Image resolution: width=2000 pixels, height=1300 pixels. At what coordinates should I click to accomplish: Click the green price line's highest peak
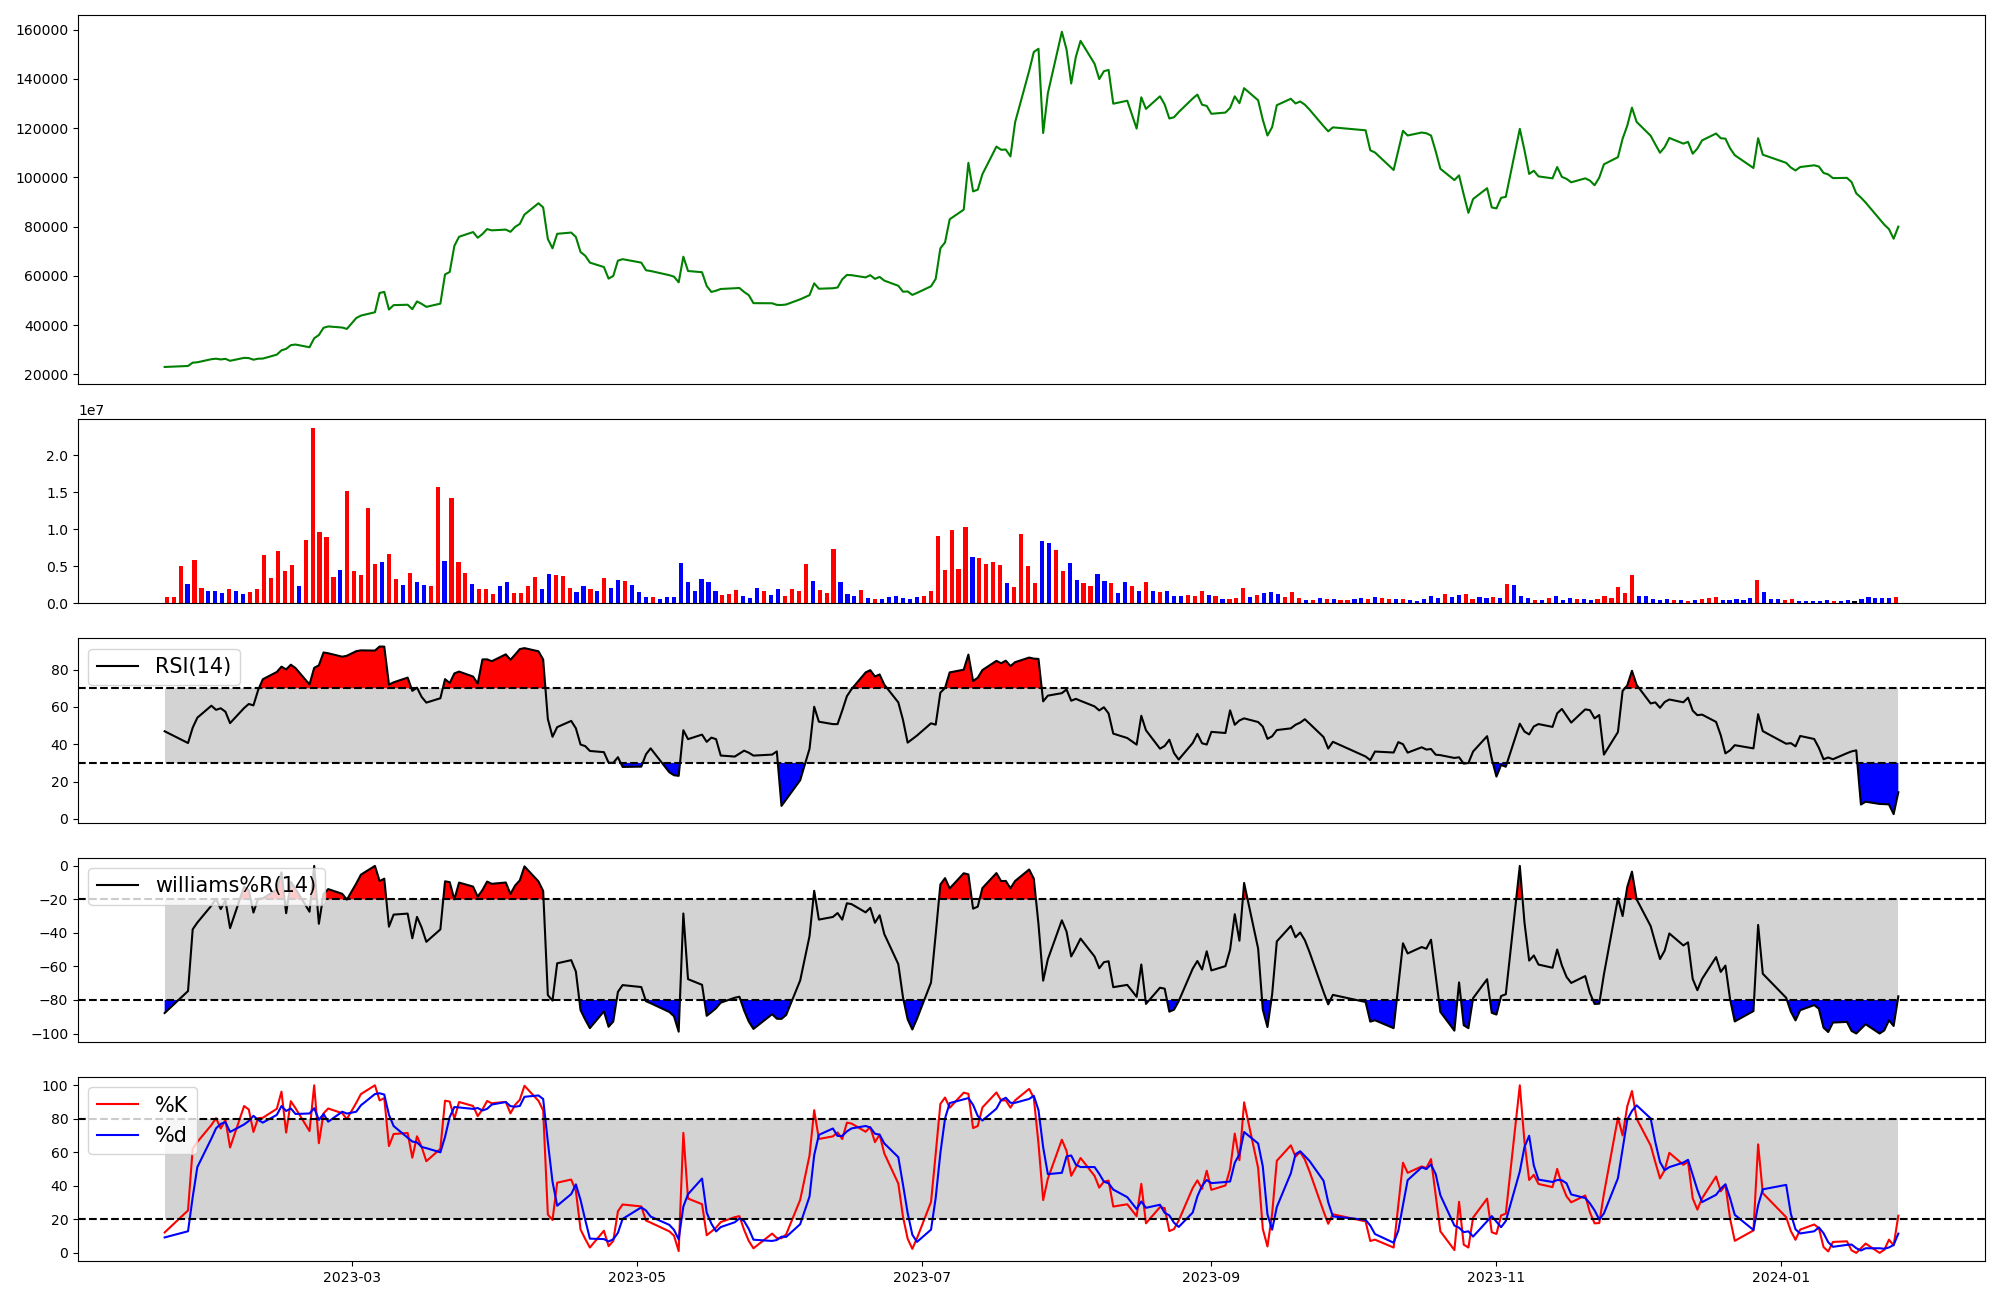pyautogui.click(x=1062, y=33)
